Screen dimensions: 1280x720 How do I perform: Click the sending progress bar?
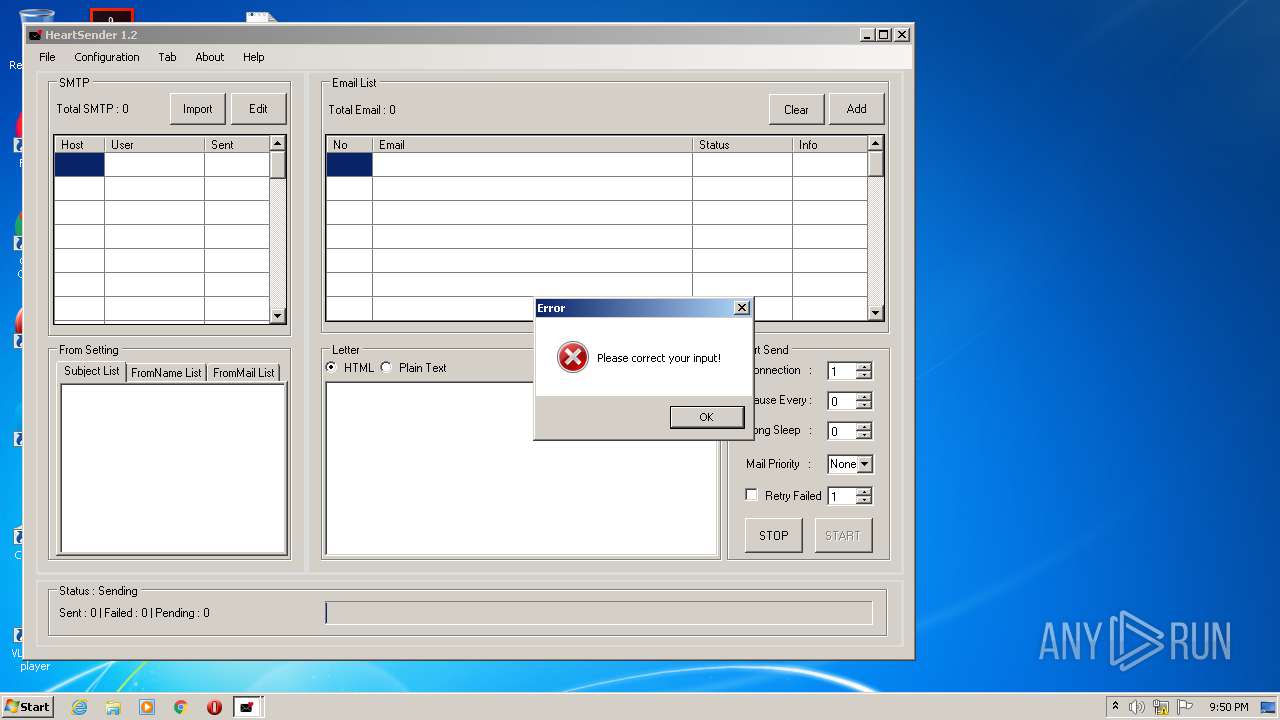point(599,613)
